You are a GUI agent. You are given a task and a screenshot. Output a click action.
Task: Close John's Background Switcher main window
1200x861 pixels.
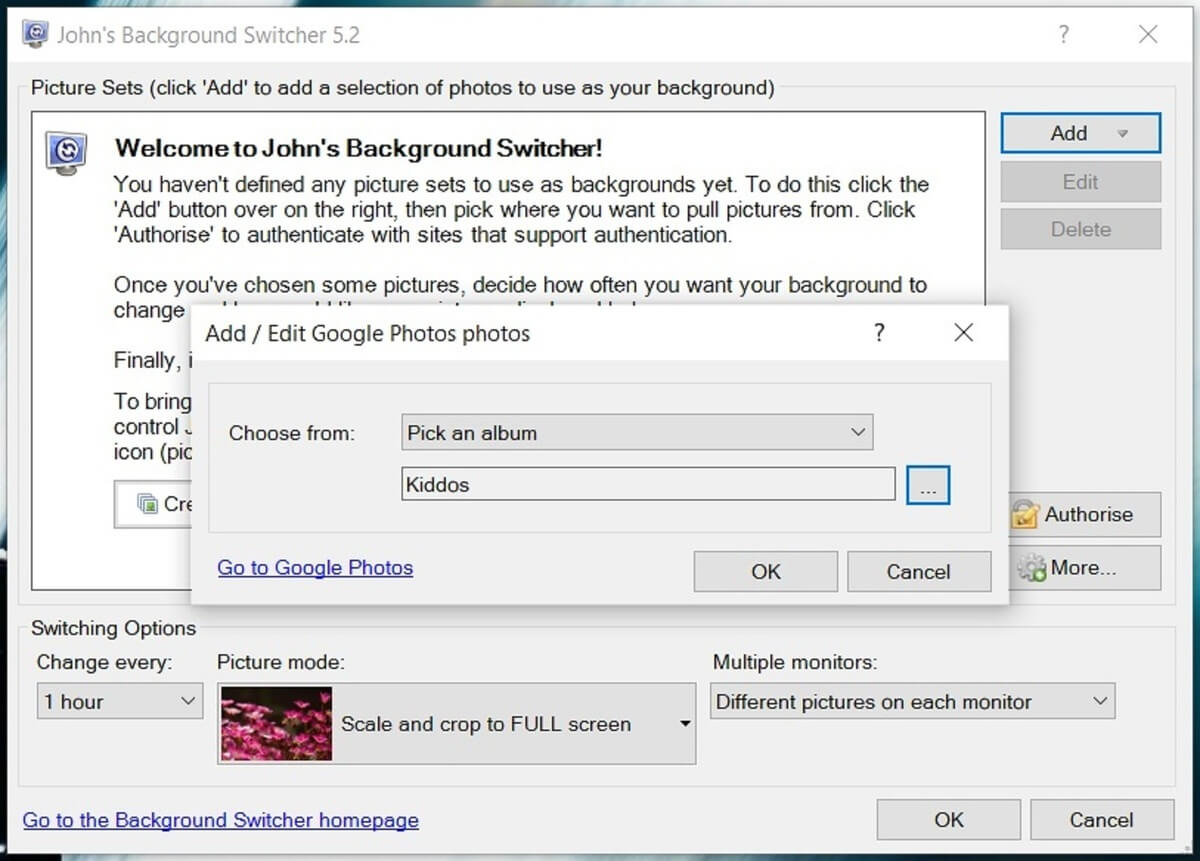coord(1148,35)
